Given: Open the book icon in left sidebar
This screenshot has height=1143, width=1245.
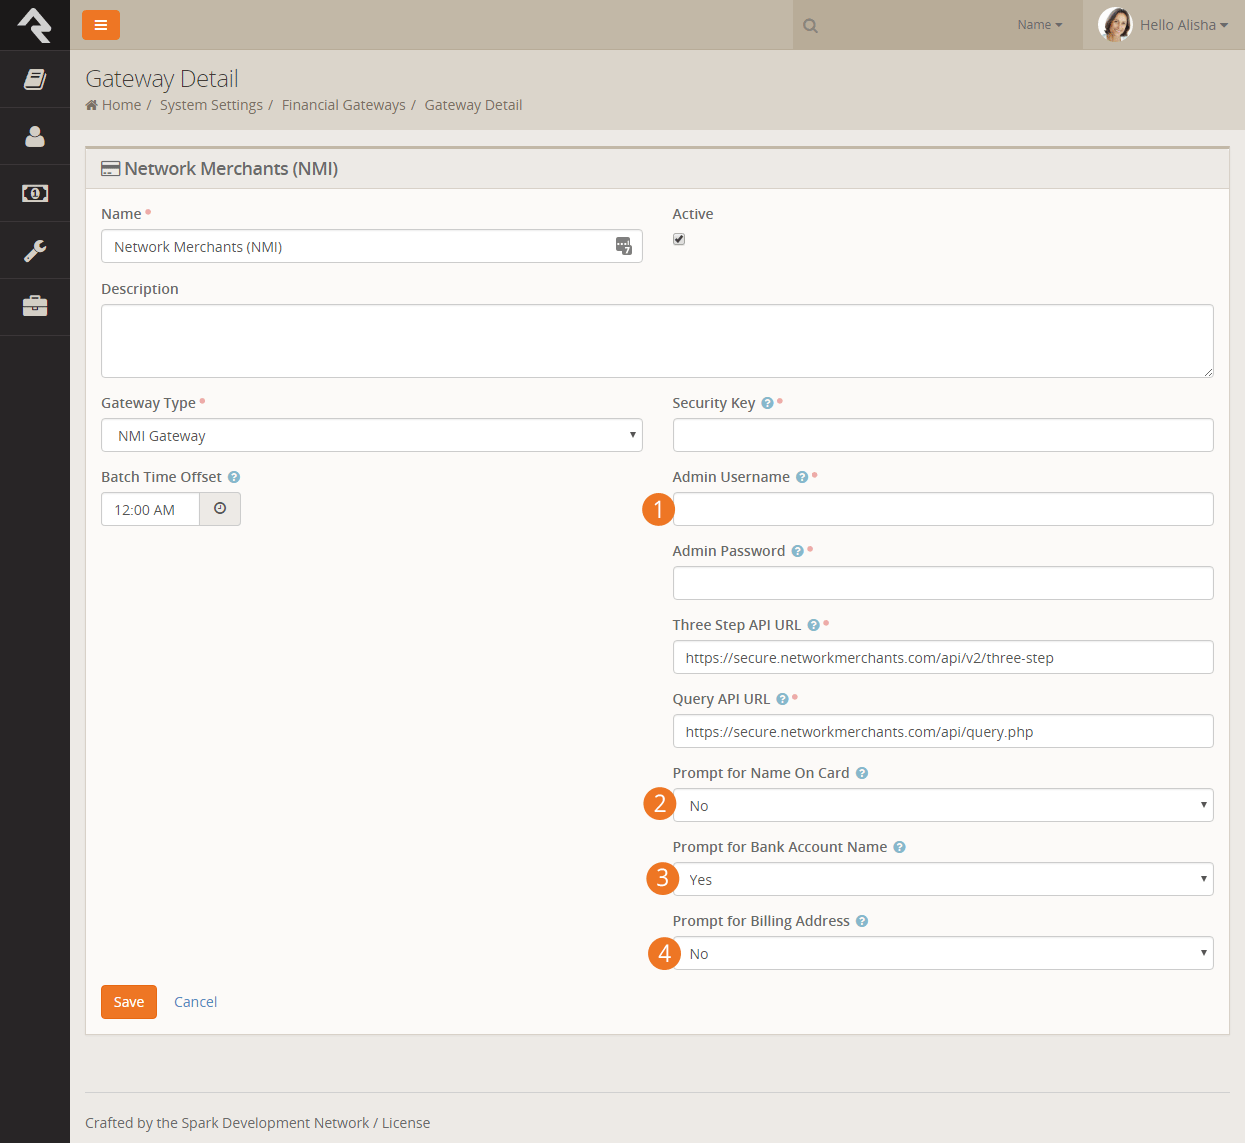Looking at the screenshot, I should [x=35, y=79].
